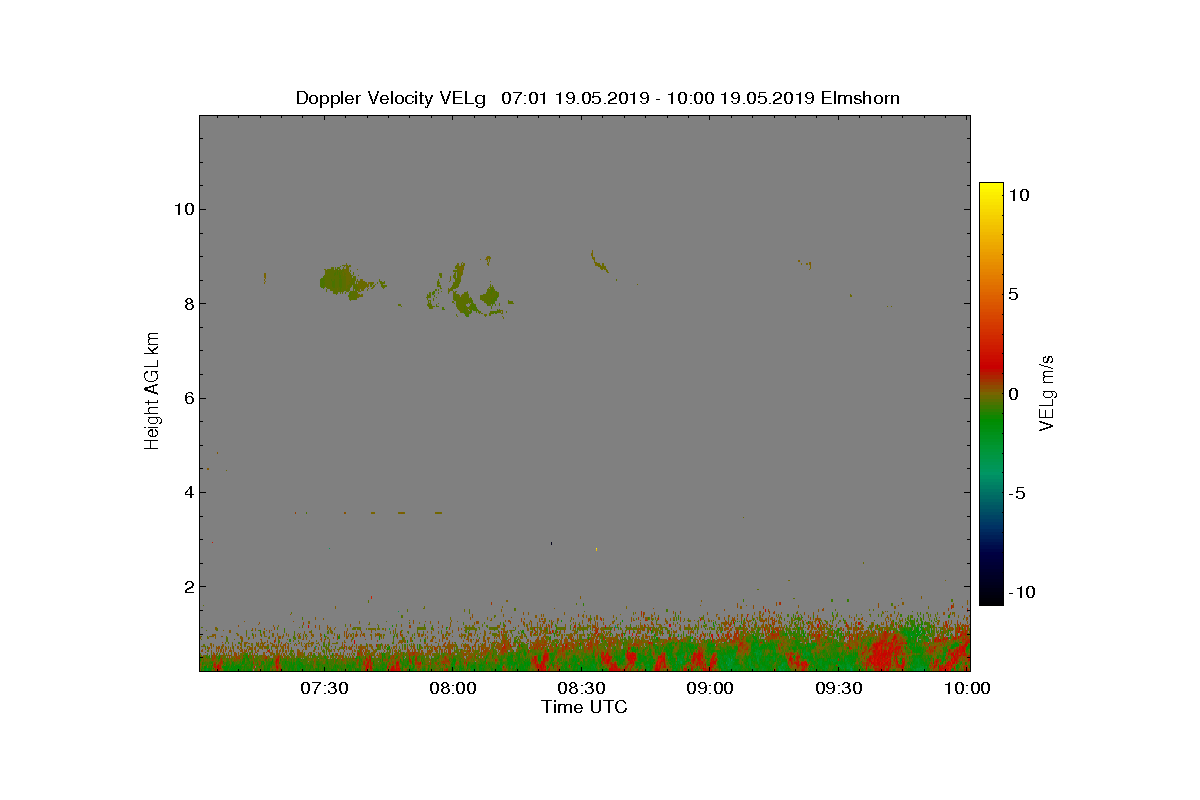This screenshot has height=800, width=1200.
Task: Click the plot title 'Doppler Velocity VELg'
Action: point(390,98)
